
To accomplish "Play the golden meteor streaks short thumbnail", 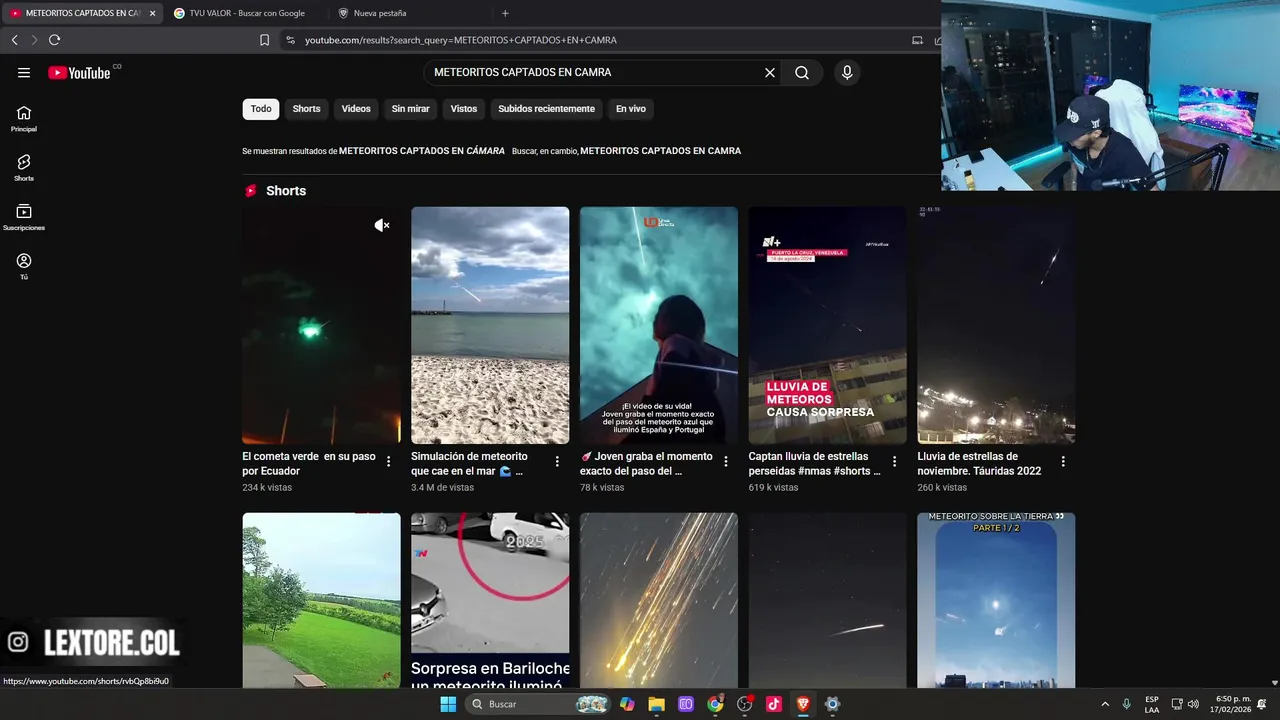I will (659, 600).
